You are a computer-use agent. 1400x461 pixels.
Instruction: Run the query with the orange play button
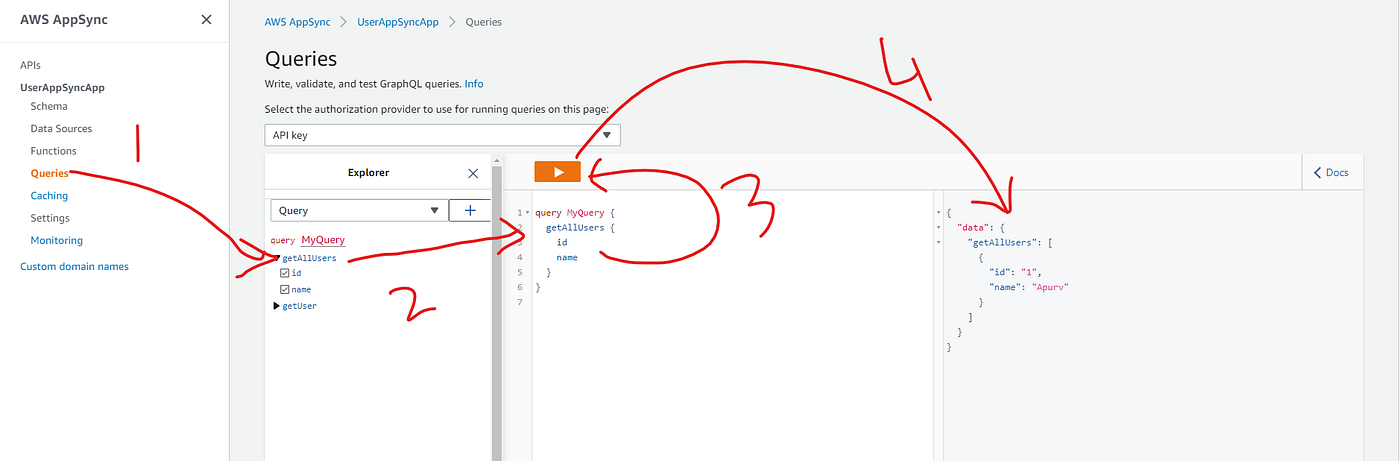click(558, 172)
